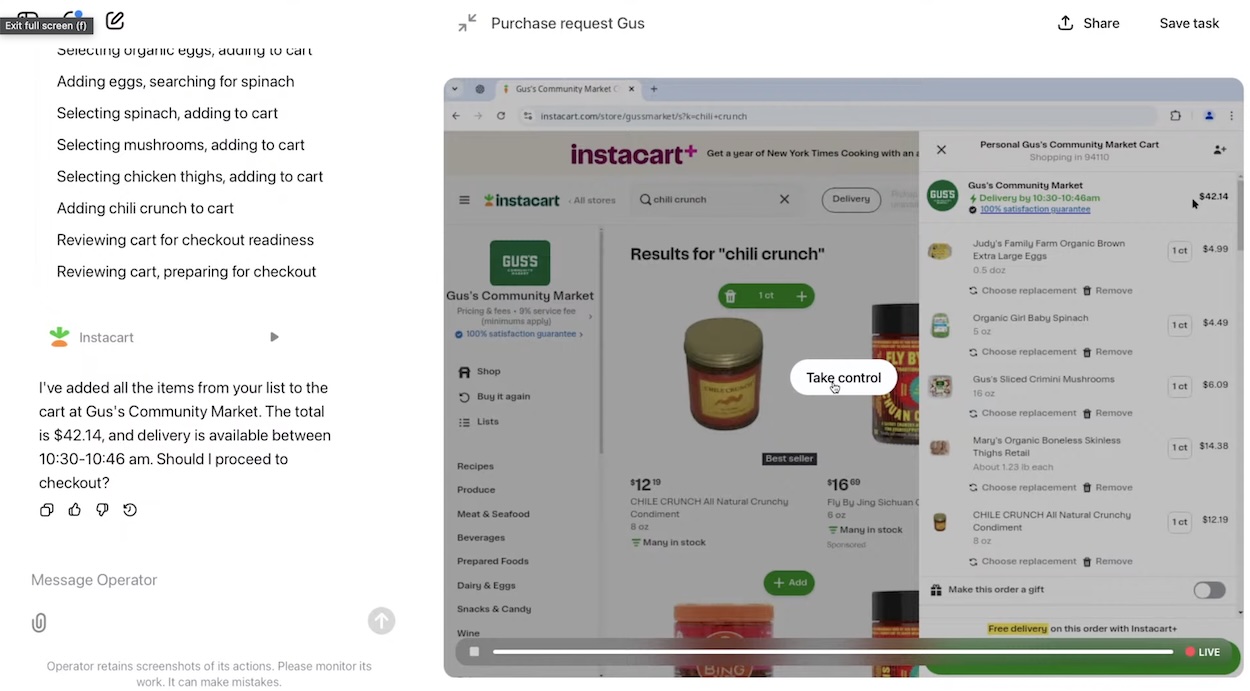Toggle 'Make this order a gift' switch
Image resolution: width=1250 pixels, height=691 pixels.
[x=1209, y=590]
